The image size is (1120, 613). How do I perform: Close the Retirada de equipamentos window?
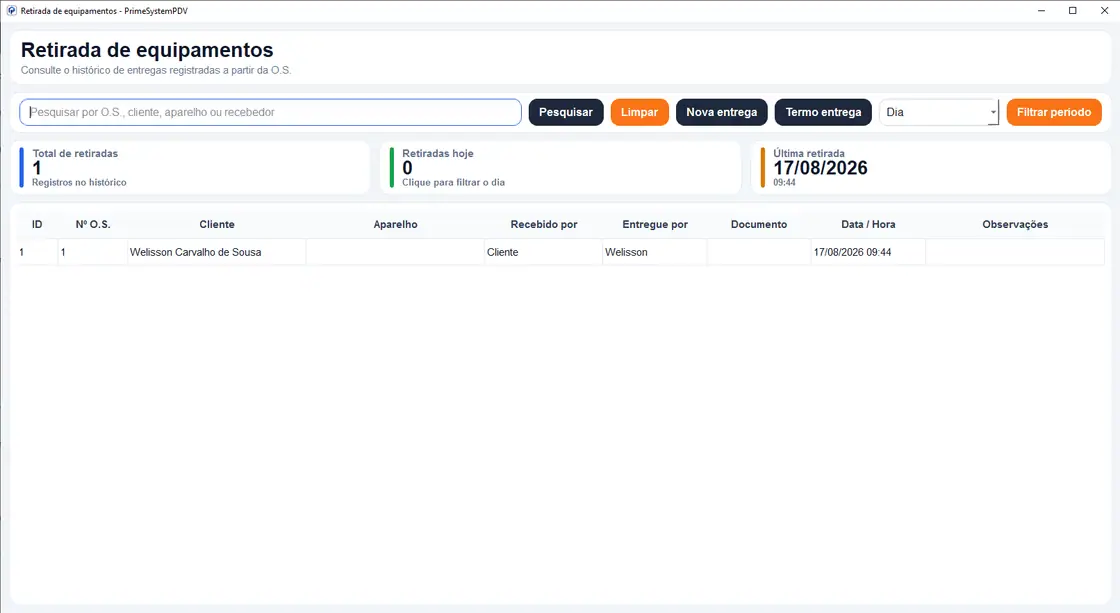(x=1104, y=11)
